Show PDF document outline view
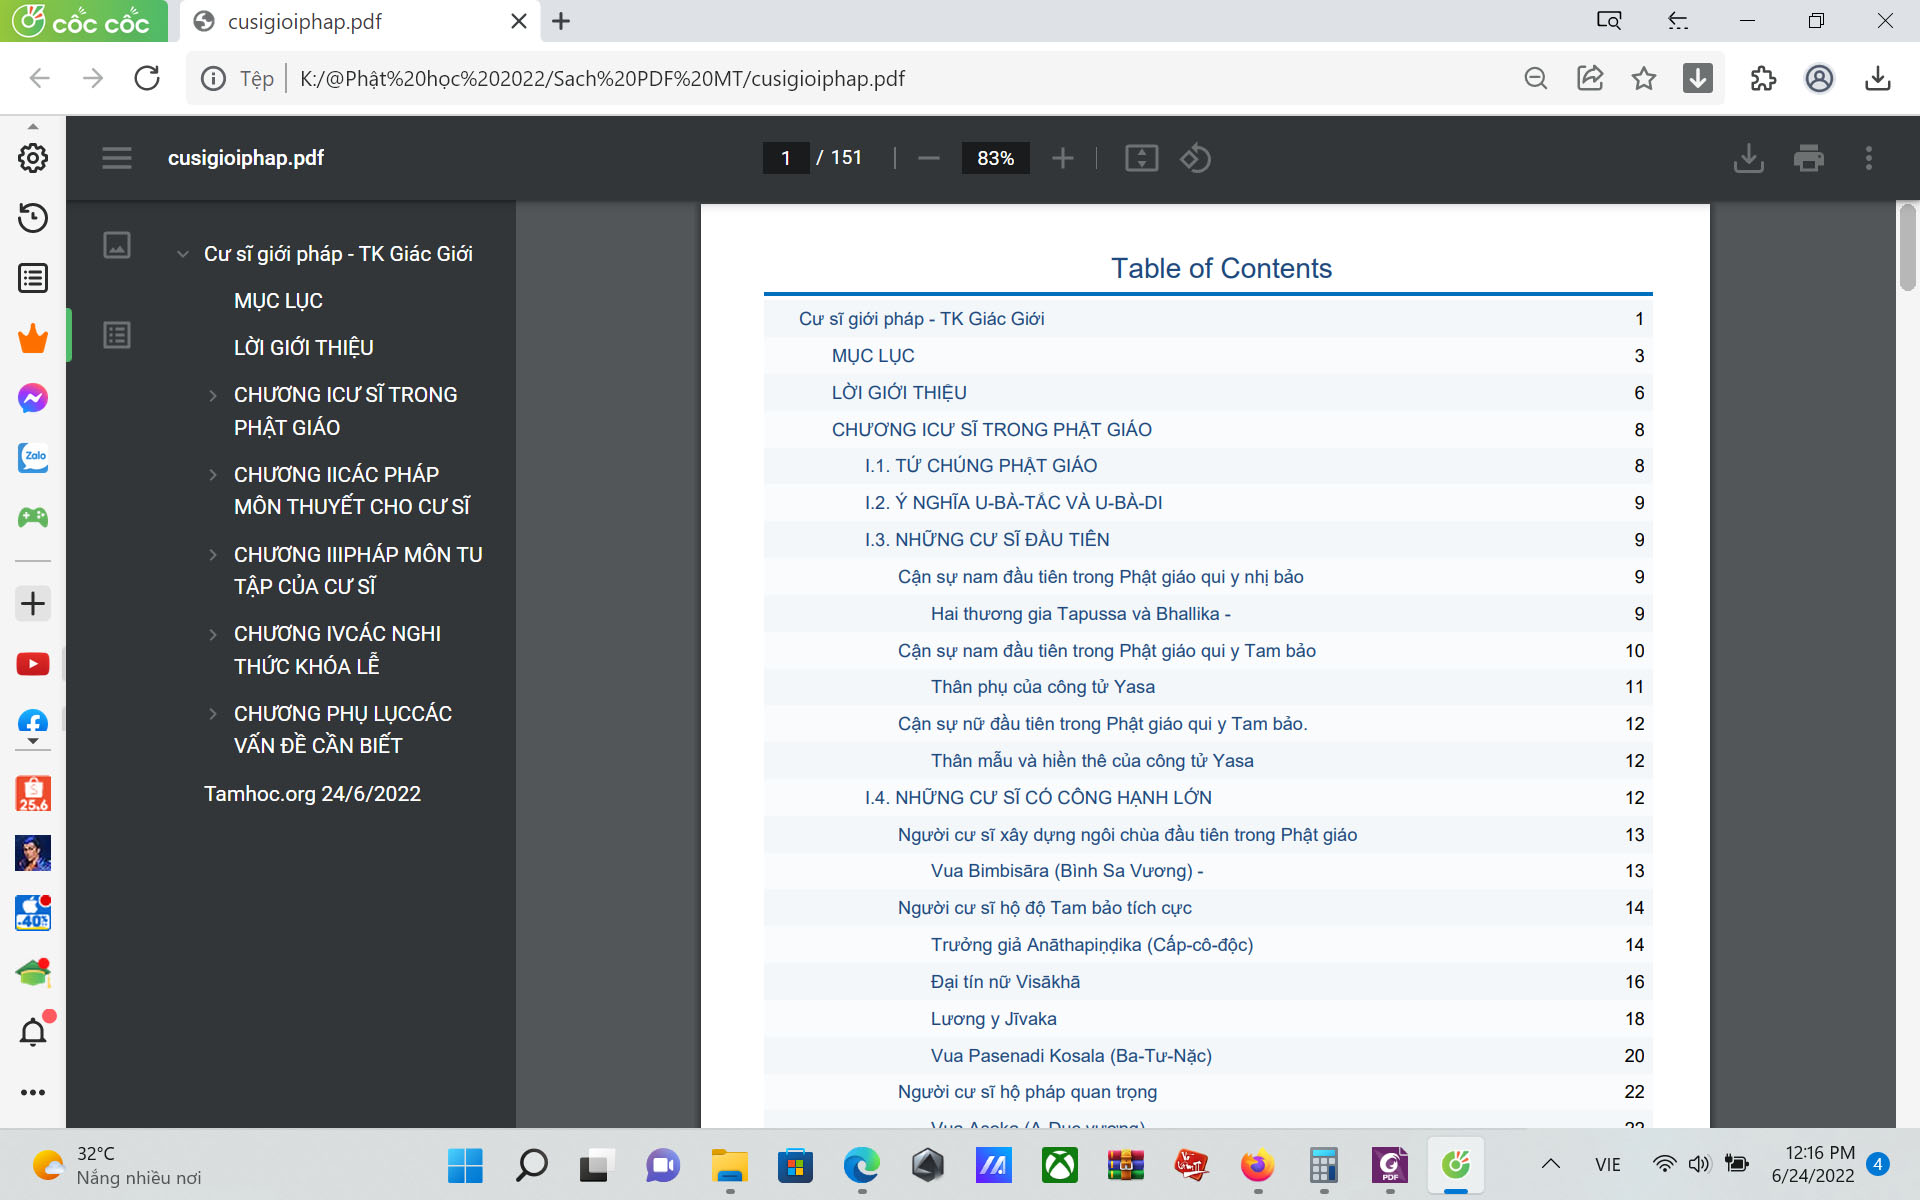 click(117, 335)
